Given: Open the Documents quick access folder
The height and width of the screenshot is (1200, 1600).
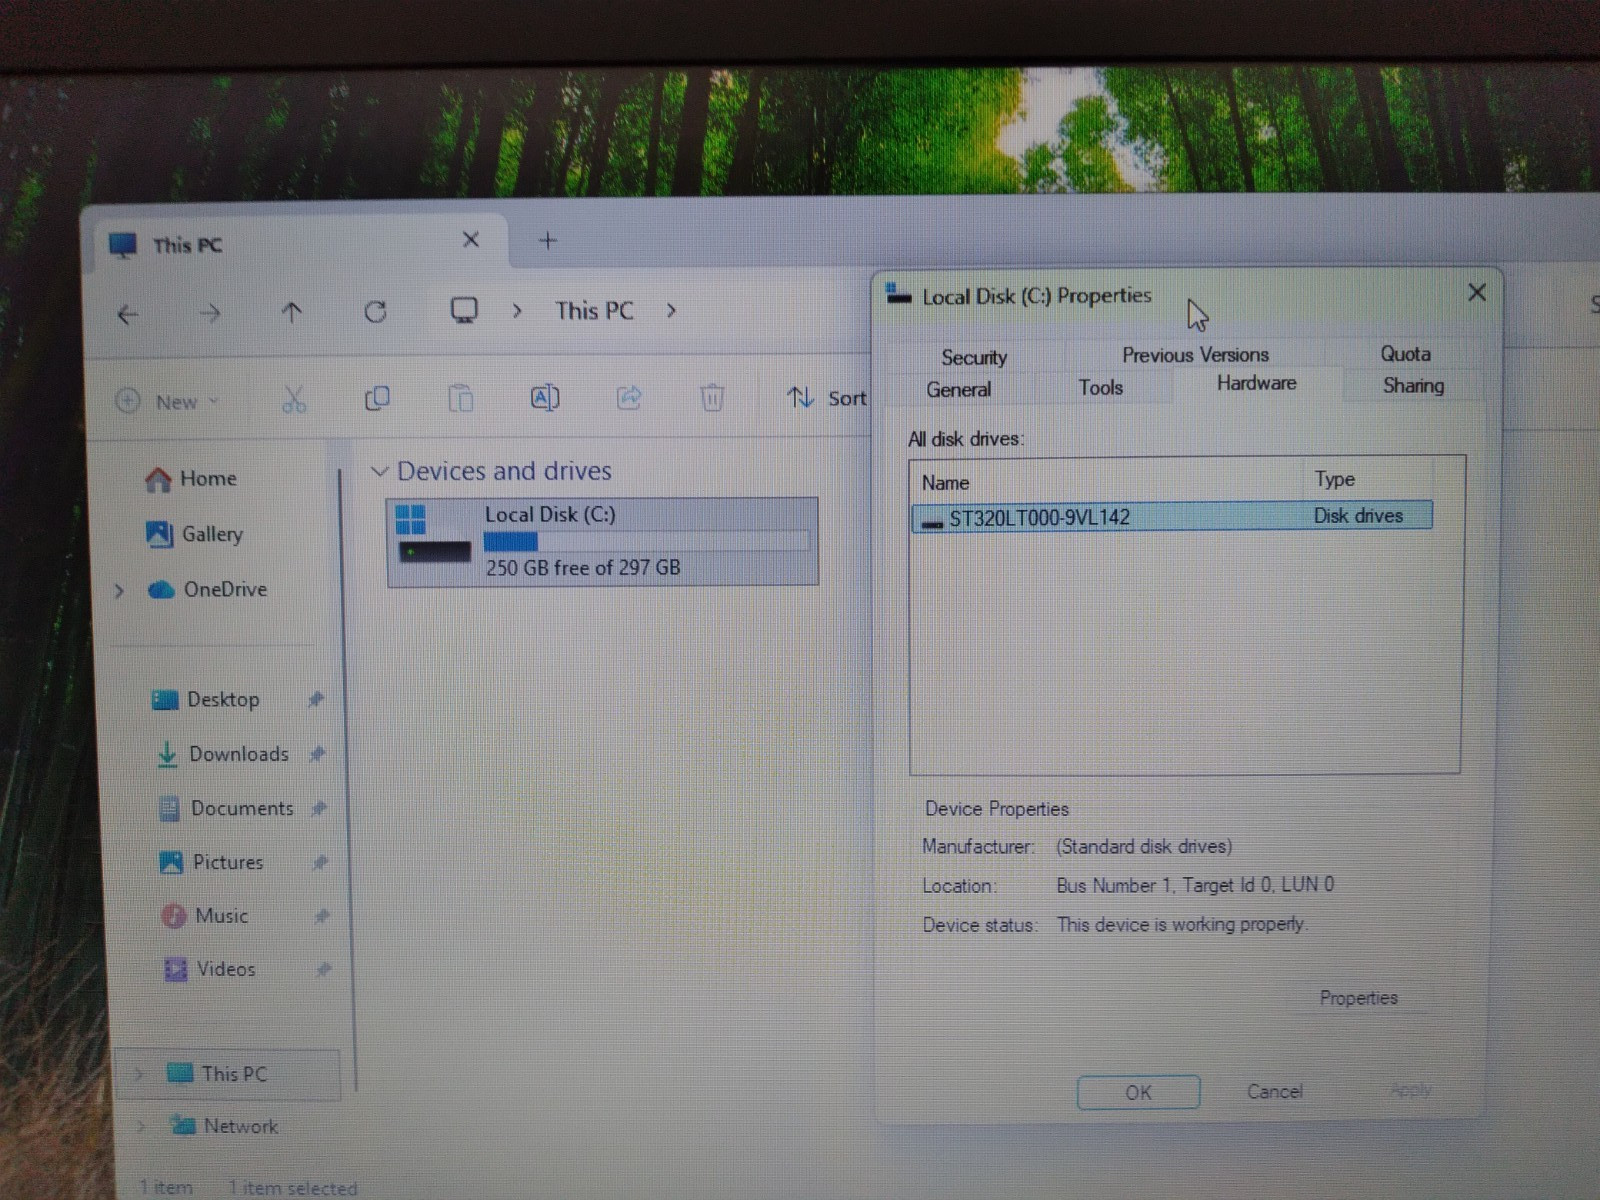Looking at the screenshot, I should [226, 808].
